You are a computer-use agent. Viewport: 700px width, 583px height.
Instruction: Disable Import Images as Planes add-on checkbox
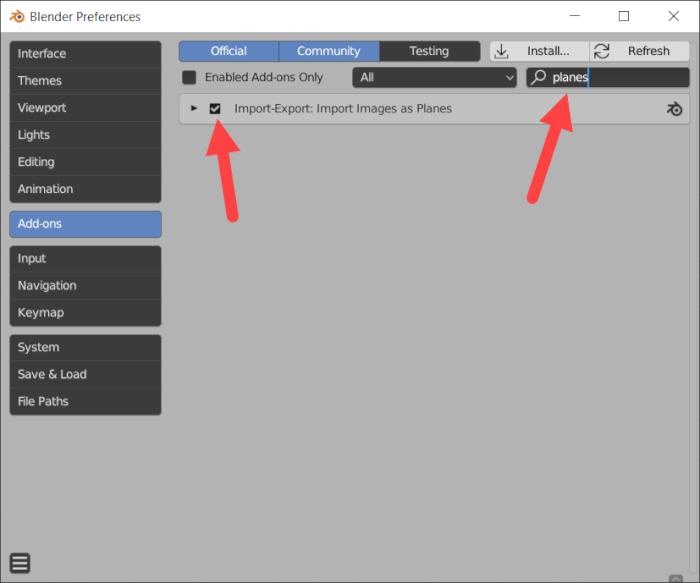(x=215, y=108)
